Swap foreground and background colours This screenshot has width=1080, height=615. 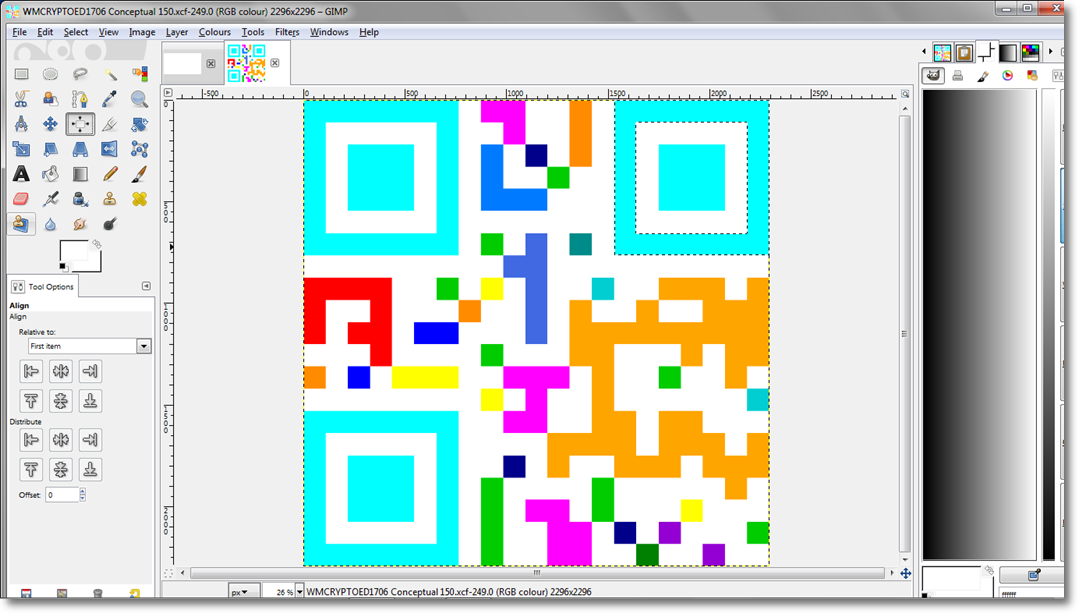pyautogui.click(x=96, y=244)
